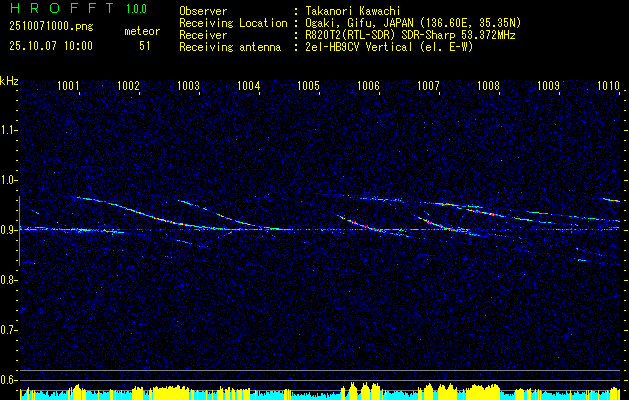Click the 1002 time marker
The height and width of the screenshot is (400, 629).
tap(128, 85)
